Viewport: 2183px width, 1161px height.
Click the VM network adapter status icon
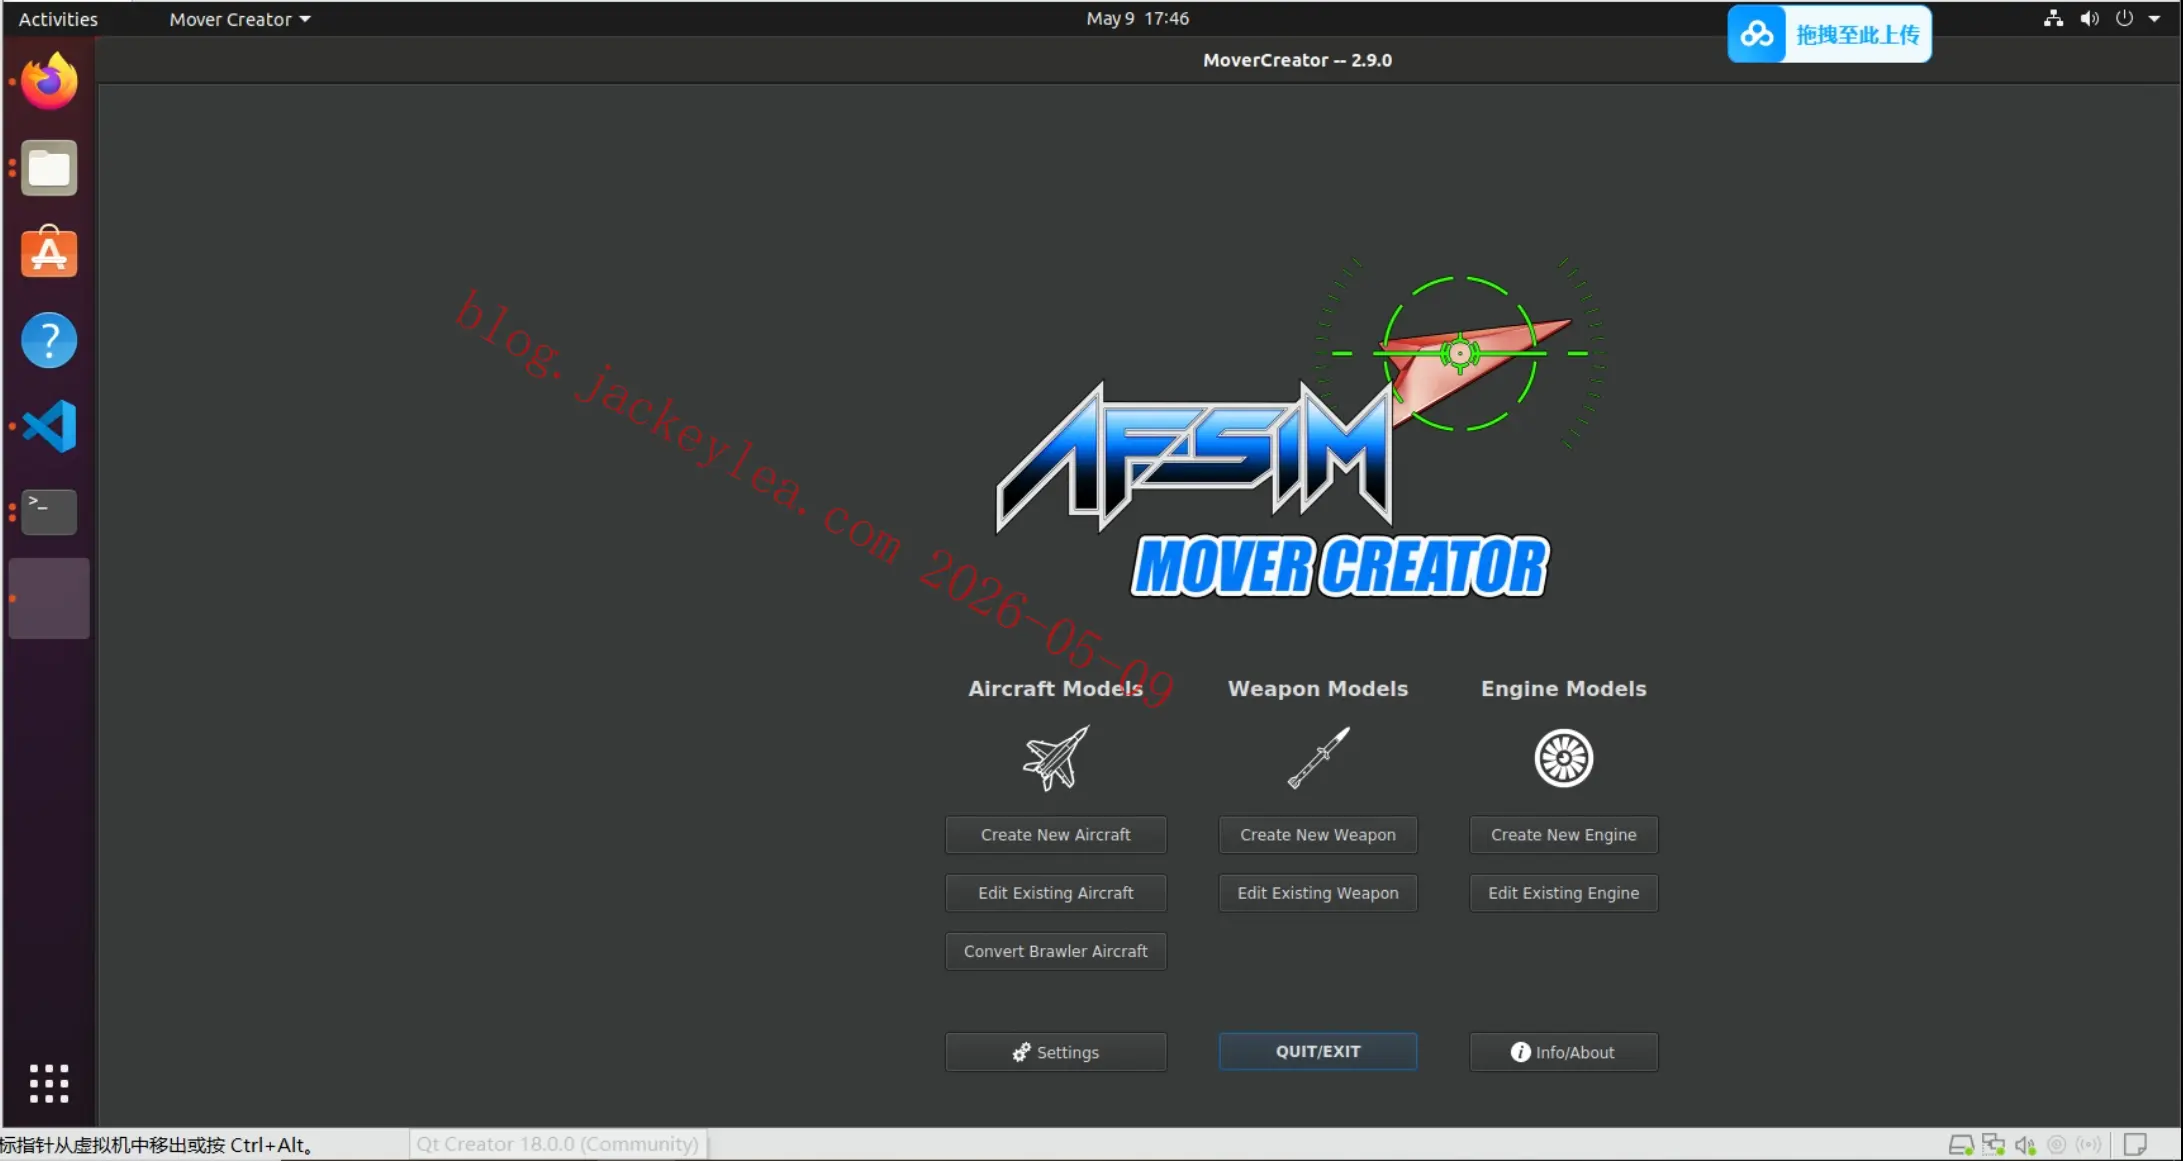pos(1993,1144)
